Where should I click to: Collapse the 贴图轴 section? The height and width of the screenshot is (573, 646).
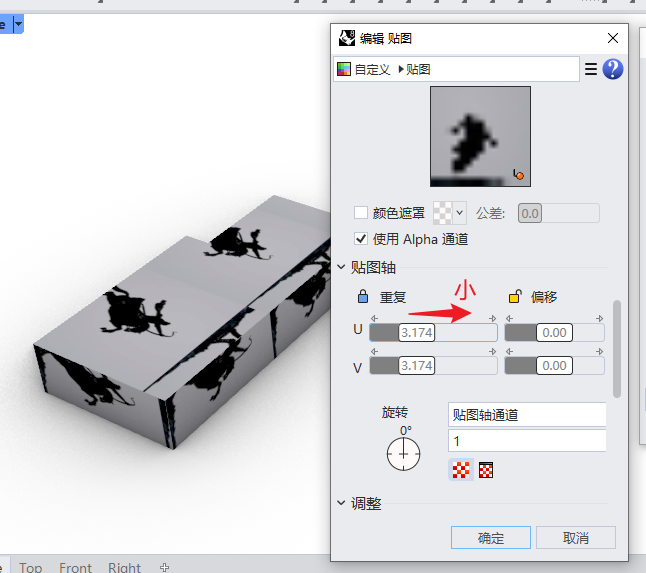pyautogui.click(x=341, y=267)
